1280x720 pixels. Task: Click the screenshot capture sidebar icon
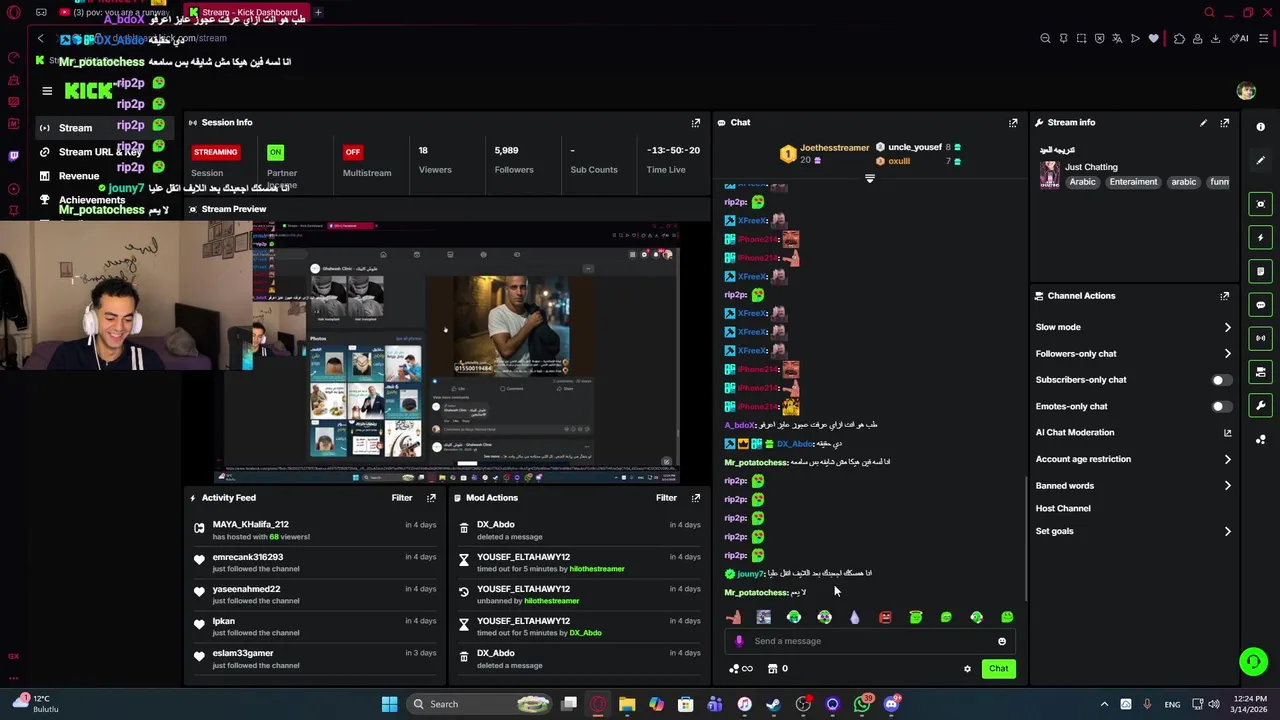click(x=1261, y=204)
